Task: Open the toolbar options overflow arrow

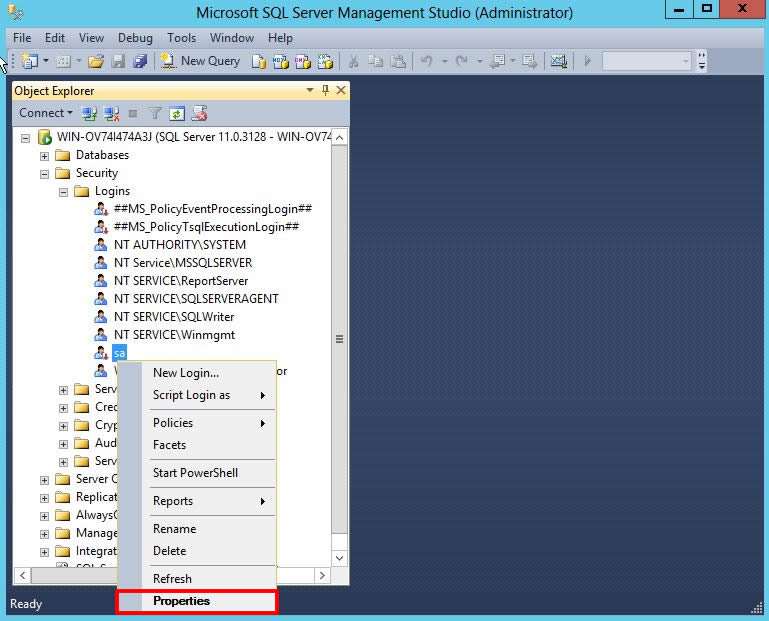Action: [702, 61]
